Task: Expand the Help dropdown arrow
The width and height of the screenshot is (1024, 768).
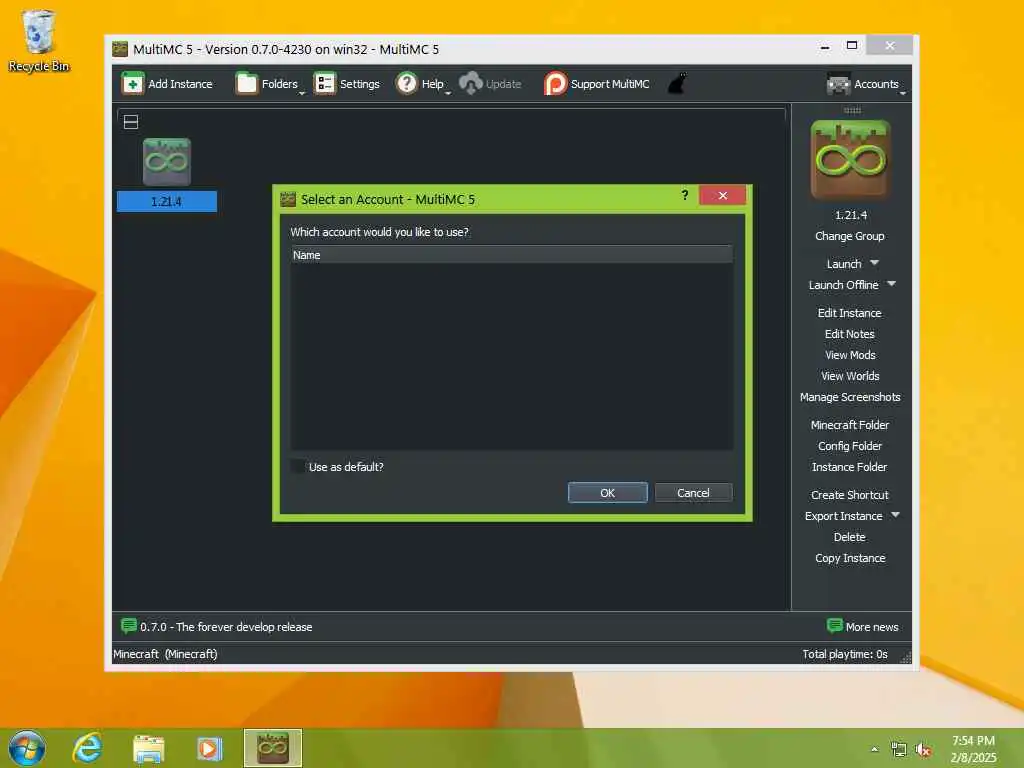Action: tap(448, 93)
